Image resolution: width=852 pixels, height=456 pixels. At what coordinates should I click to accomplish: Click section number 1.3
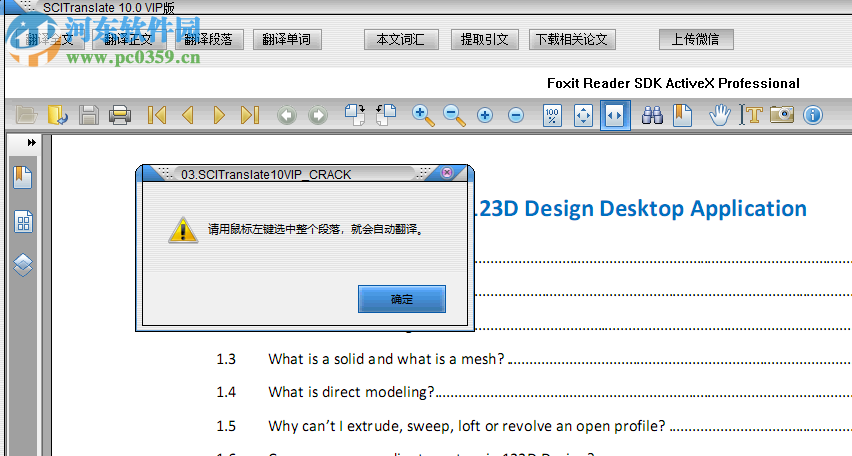[x=226, y=359]
